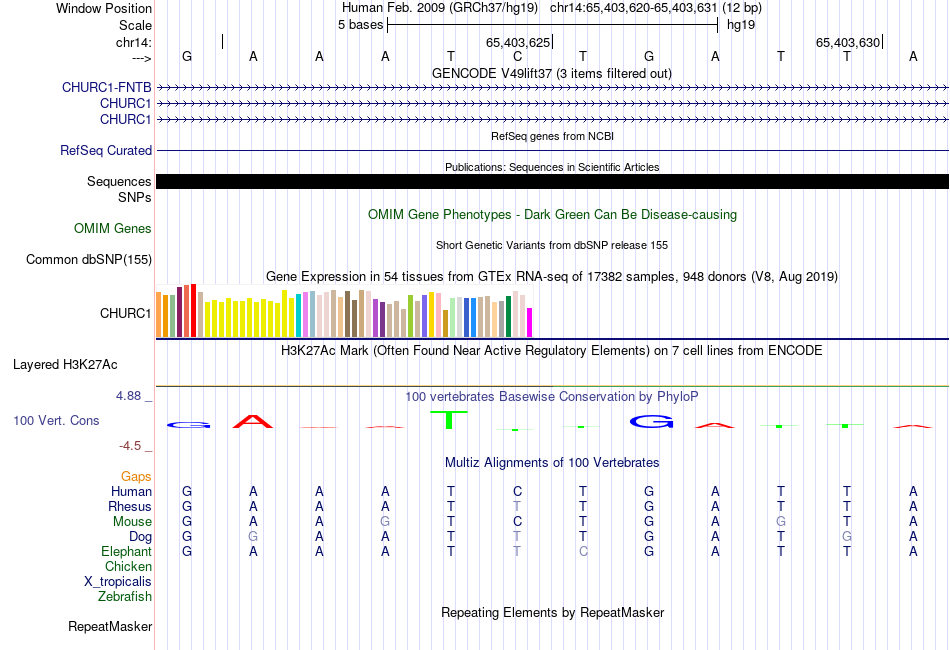The height and width of the screenshot is (650, 950).
Task: Click the OMIM Genes track label
Action: [112, 228]
